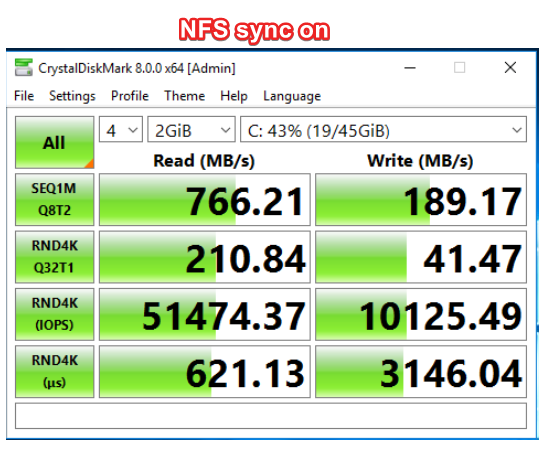Open the Help menu

click(x=234, y=96)
